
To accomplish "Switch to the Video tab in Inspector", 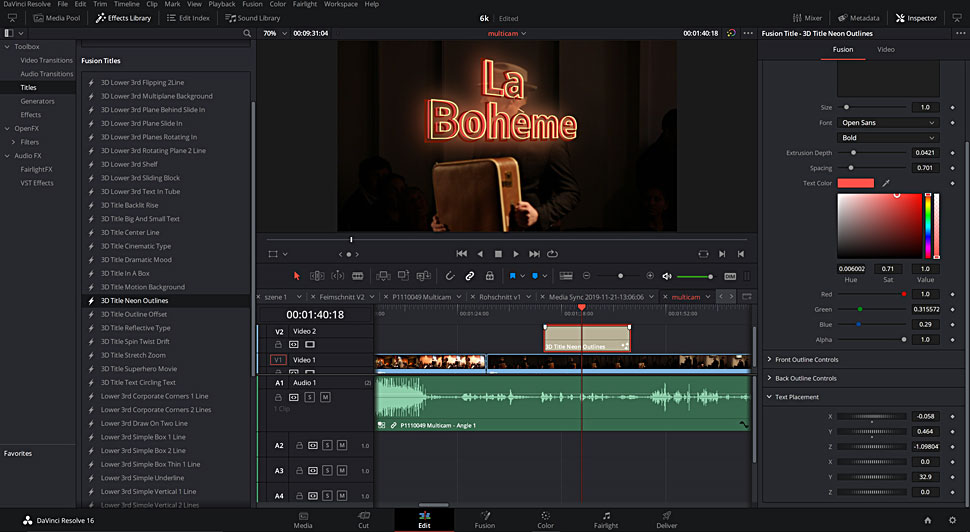I will [x=885, y=49].
